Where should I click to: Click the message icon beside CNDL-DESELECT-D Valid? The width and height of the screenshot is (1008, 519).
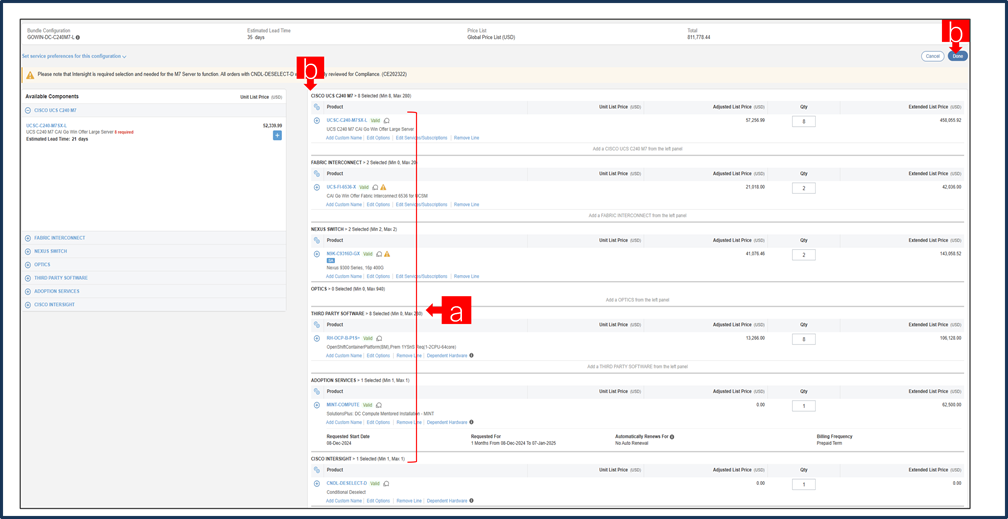point(386,484)
